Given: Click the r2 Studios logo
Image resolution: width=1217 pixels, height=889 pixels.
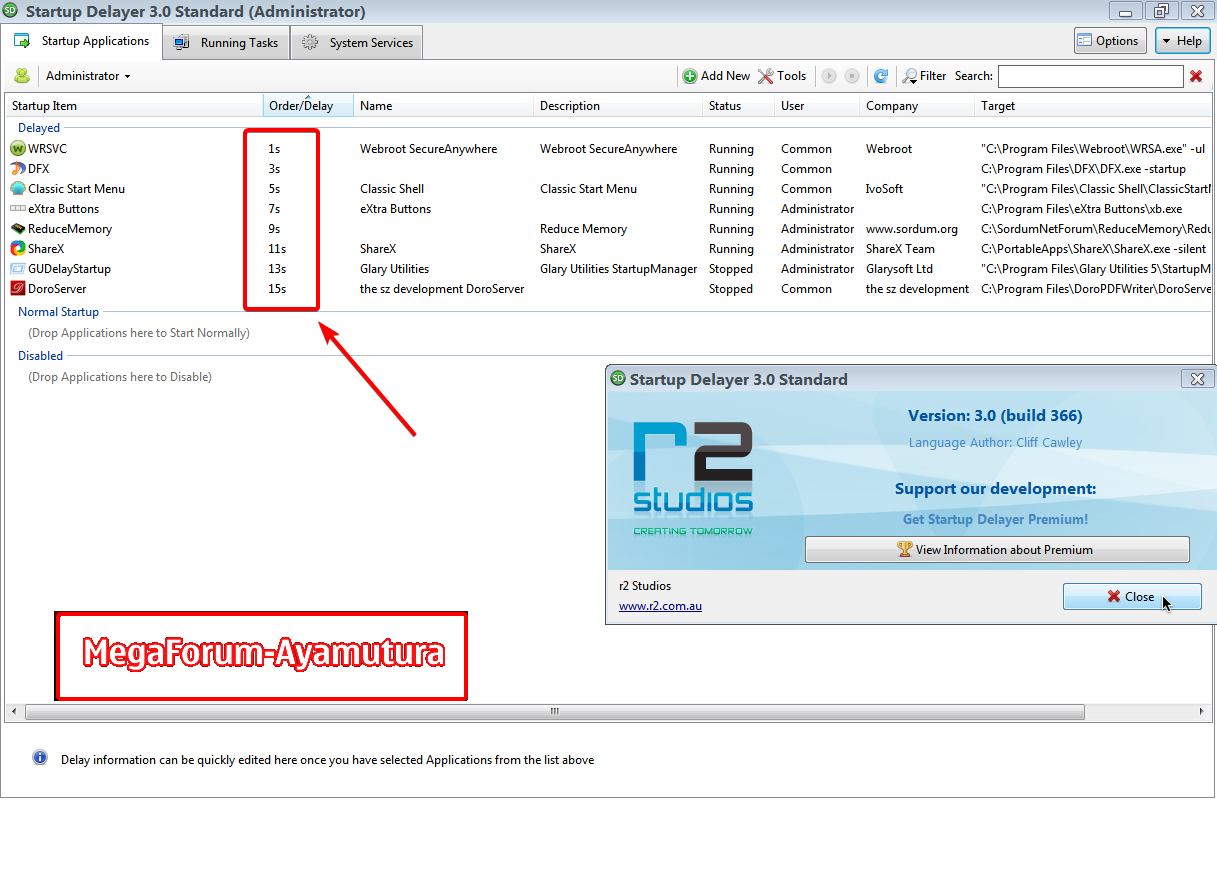Looking at the screenshot, I should tap(693, 479).
